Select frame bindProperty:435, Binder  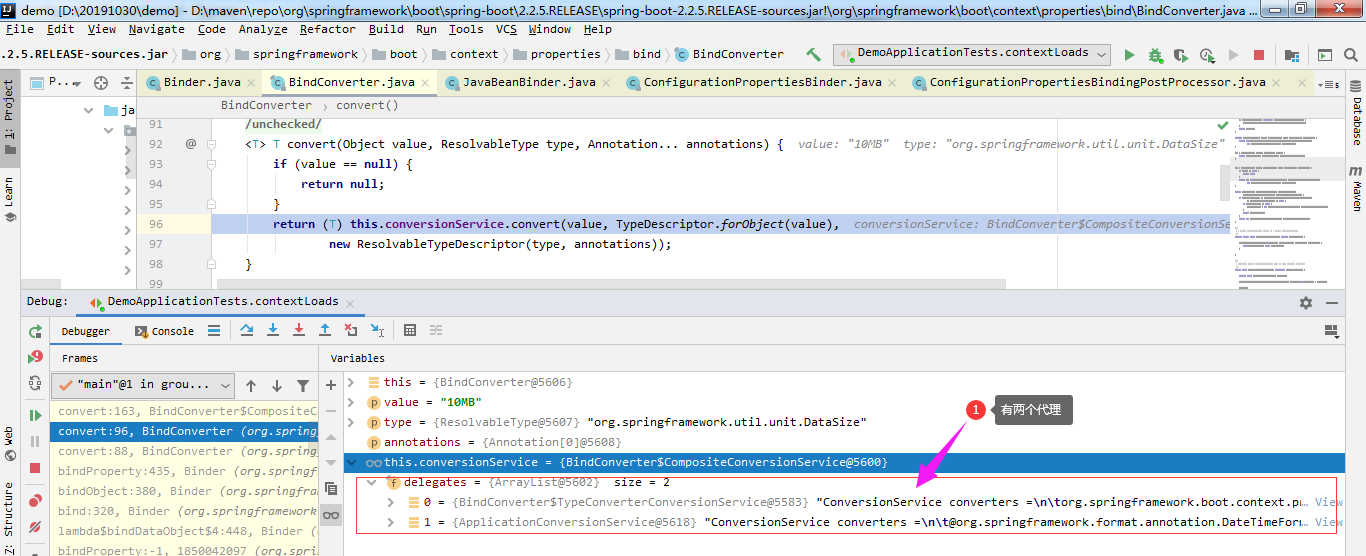coord(185,471)
